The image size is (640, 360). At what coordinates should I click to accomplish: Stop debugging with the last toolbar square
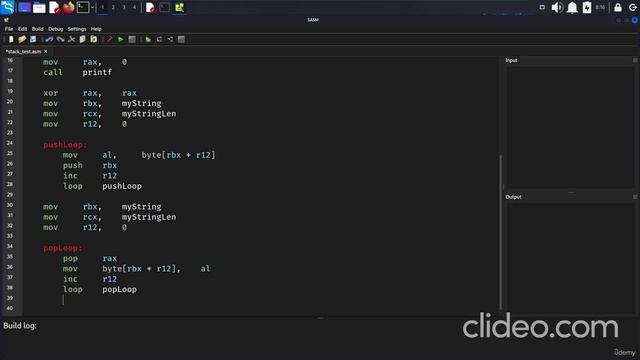pos(181,40)
